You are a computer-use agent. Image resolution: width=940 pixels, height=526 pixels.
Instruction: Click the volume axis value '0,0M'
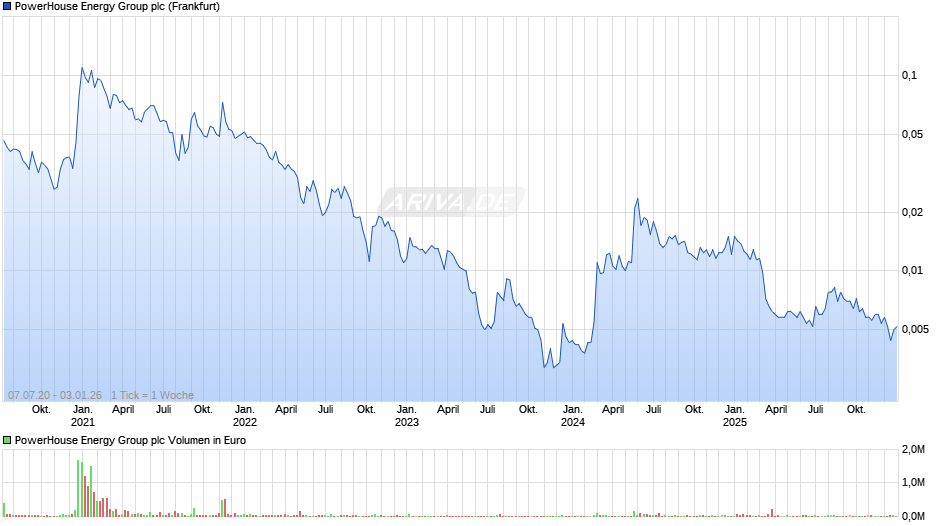click(913, 516)
